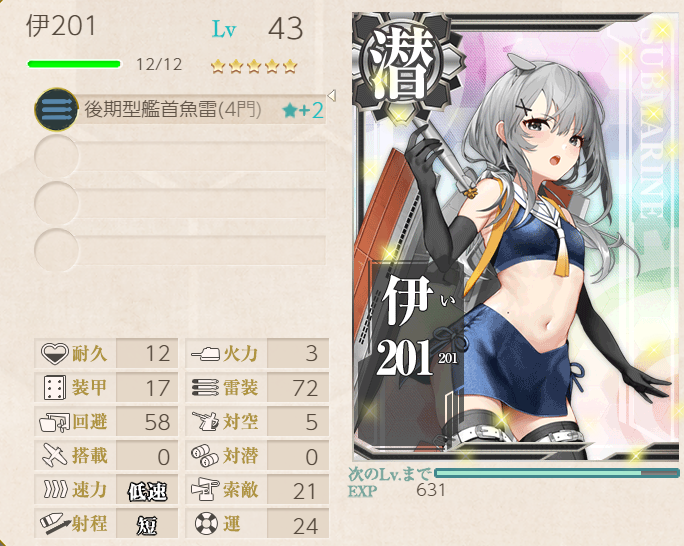Click the armor plate icon

click(55, 387)
